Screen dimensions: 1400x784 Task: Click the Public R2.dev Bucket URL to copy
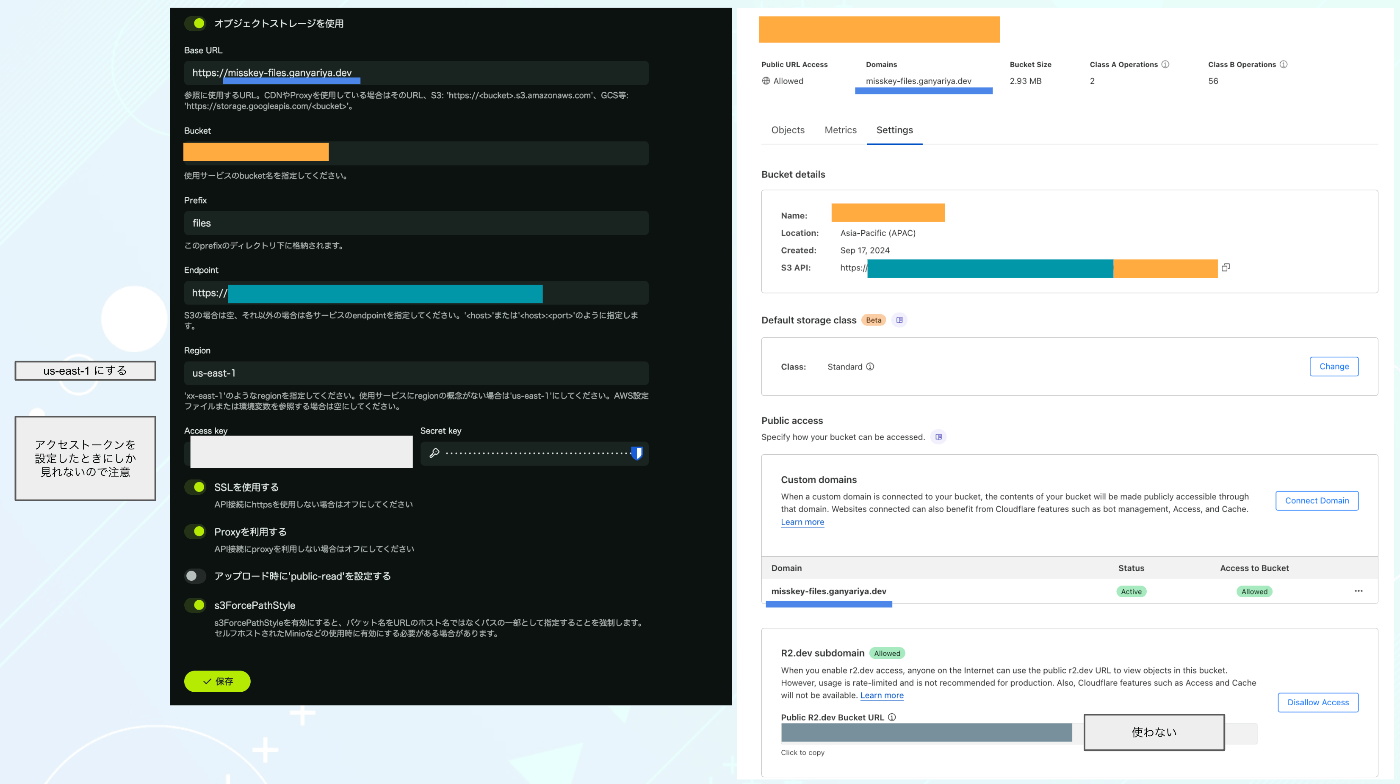[x=1019, y=733]
